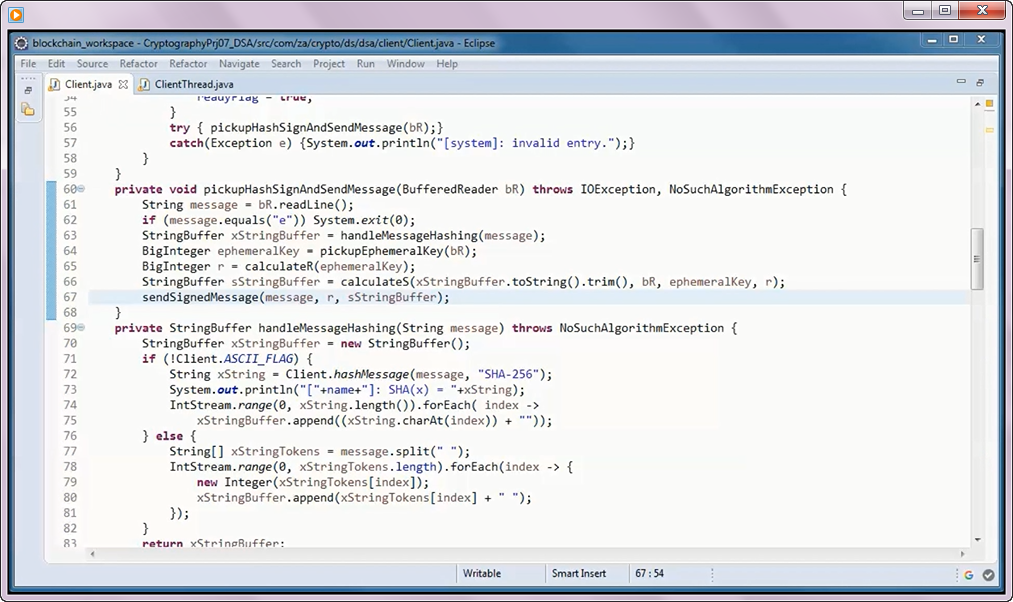Click line number 56 in the gutter
Viewport: 1013px width, 602px height.
point(70,128)
